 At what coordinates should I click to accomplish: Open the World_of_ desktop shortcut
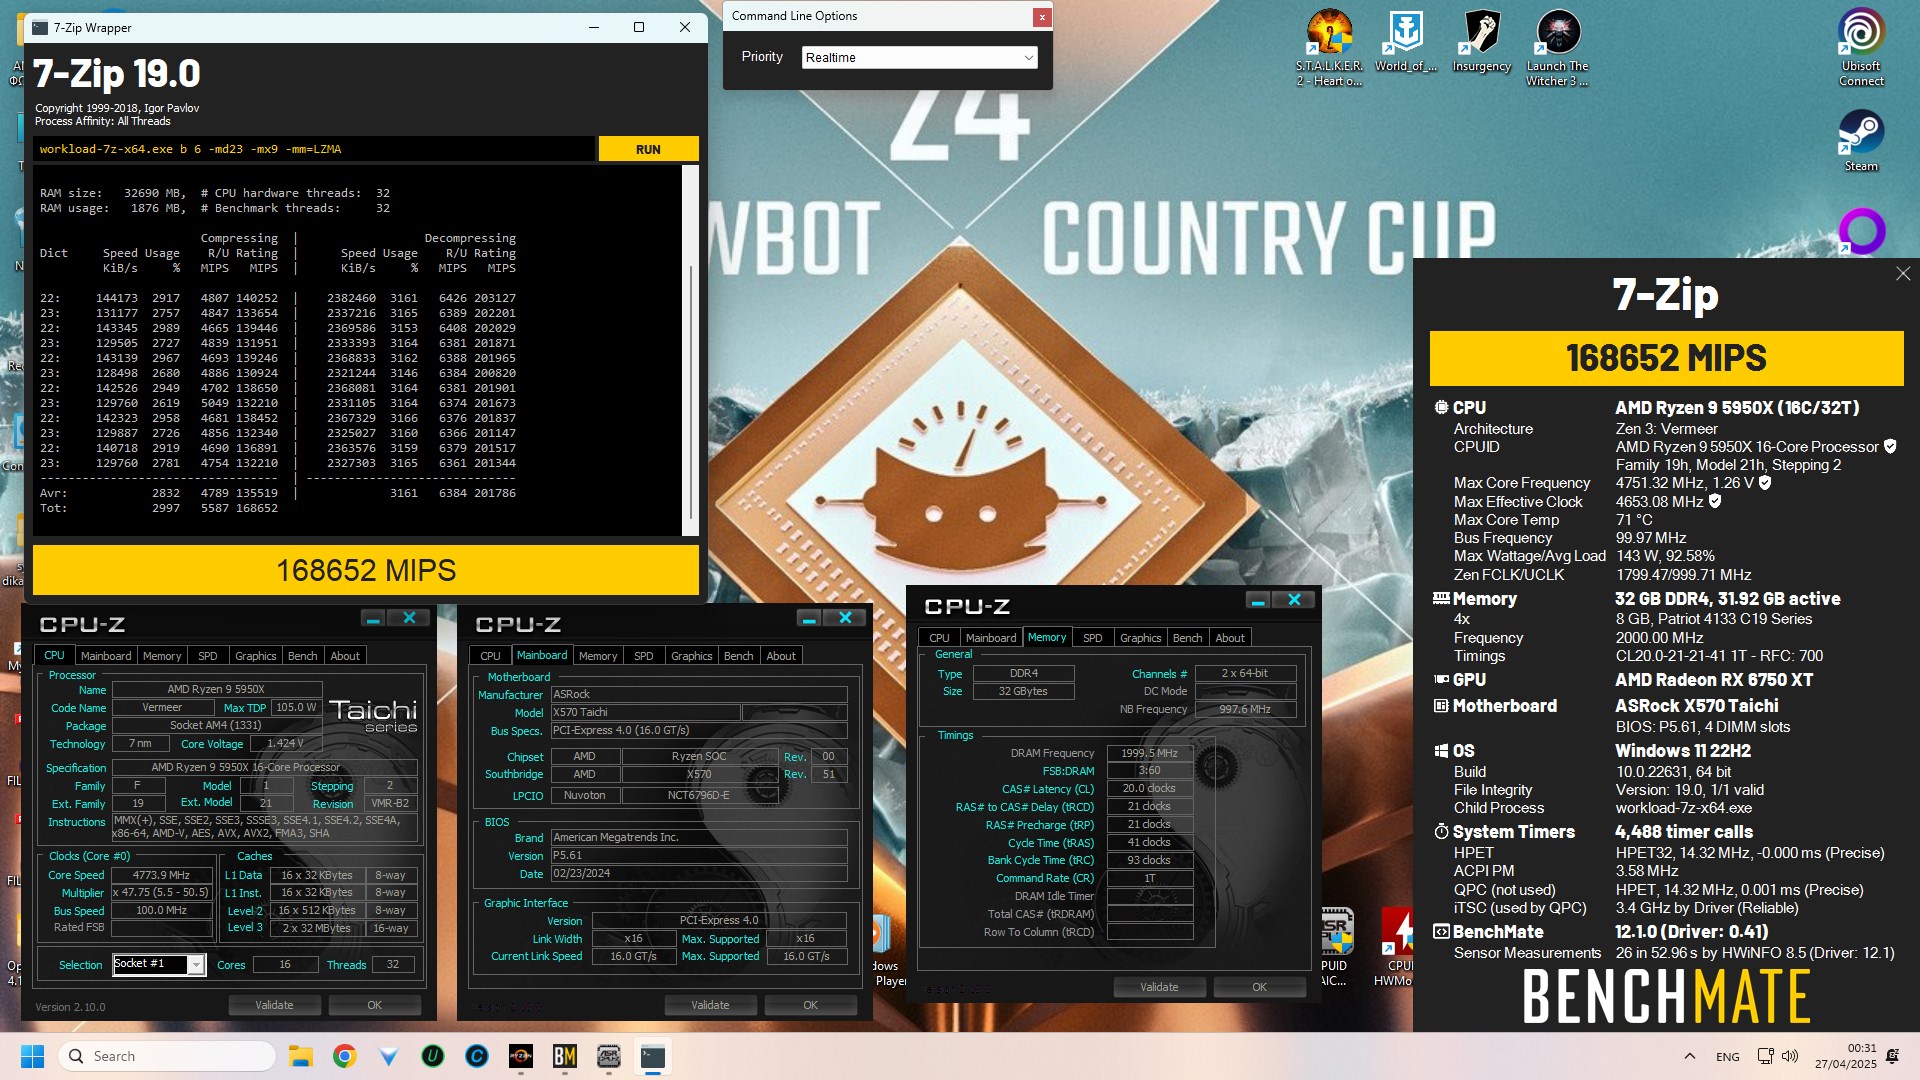click(1405, 42)
